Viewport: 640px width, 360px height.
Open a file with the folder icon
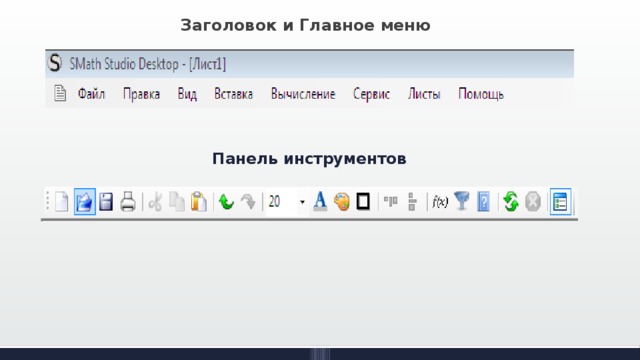[x=84, y=202]
